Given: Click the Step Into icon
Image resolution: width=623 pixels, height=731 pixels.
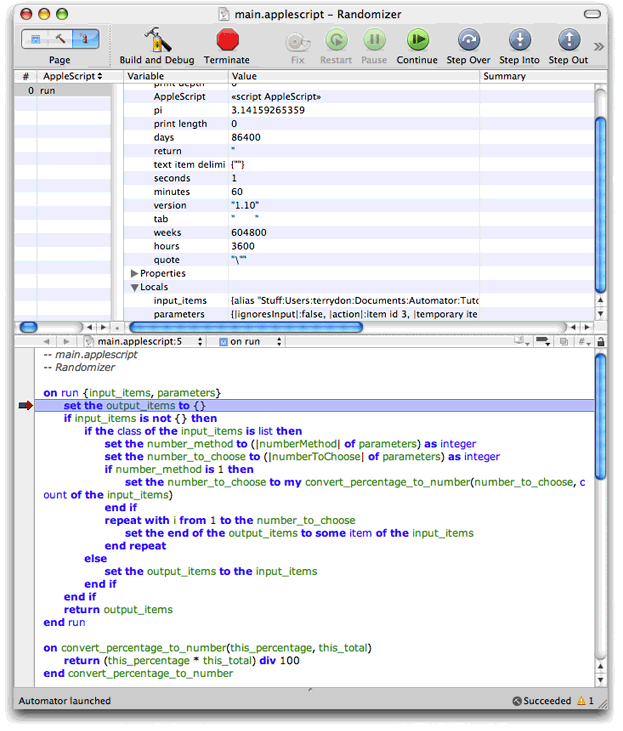Looking at the screenshot, I should [519, 40].
